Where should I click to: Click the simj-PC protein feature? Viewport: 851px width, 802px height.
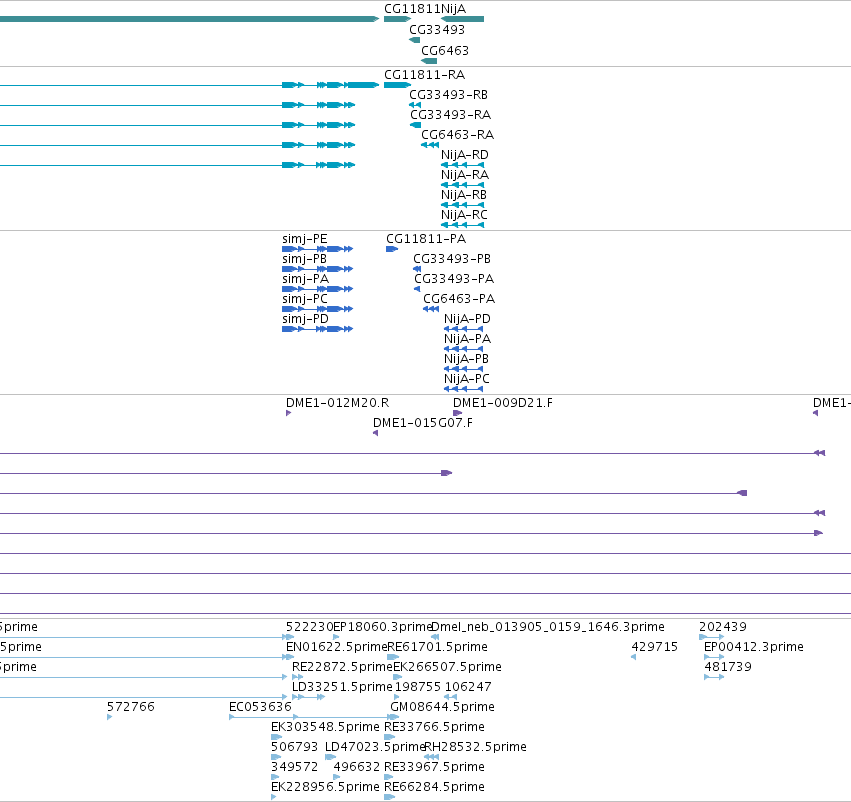pyautogui.click(x=317, y=309)
